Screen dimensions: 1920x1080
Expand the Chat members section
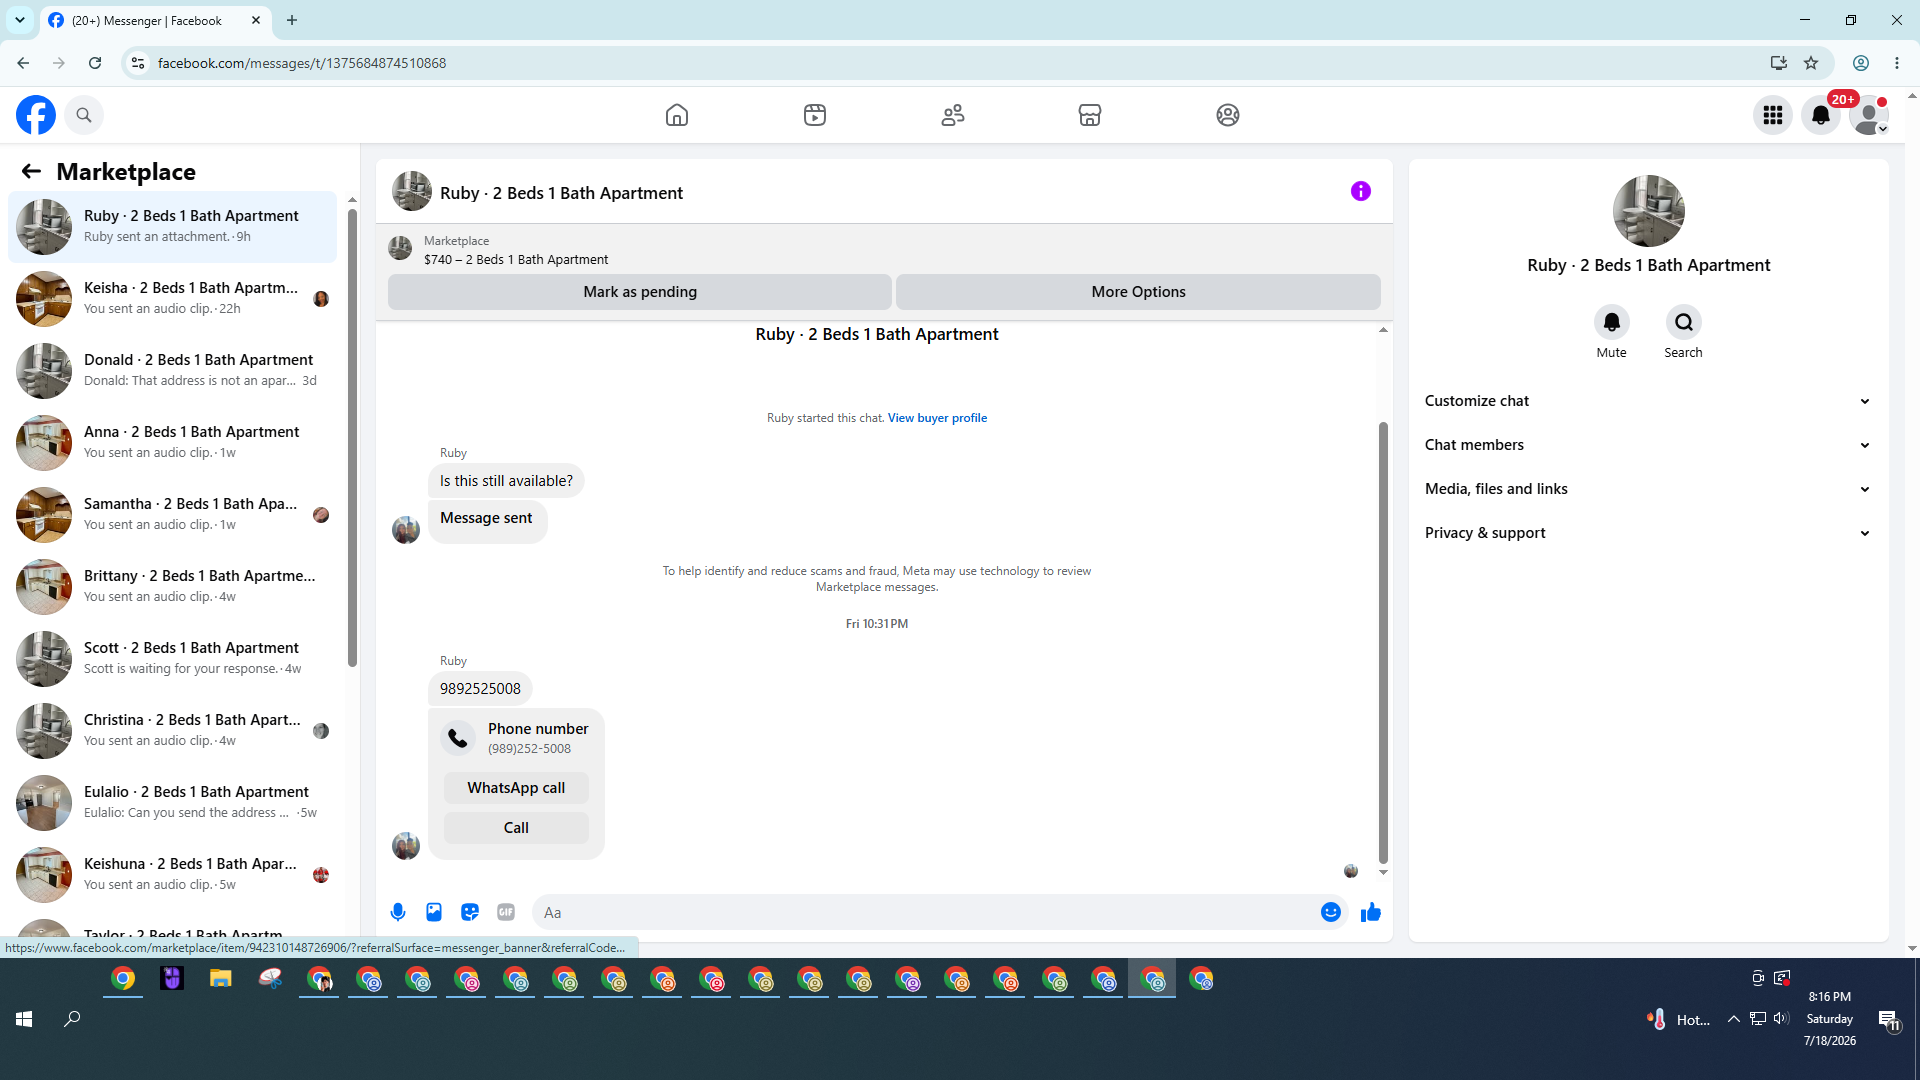1648,445
